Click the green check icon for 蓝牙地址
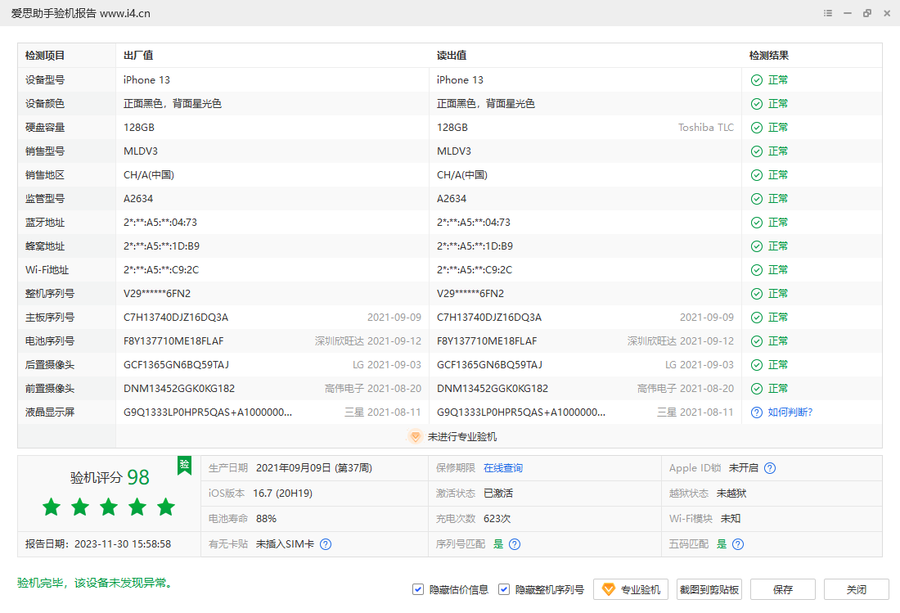The height and width of the screenshot is (613, 900). click(x=757, y=223)
